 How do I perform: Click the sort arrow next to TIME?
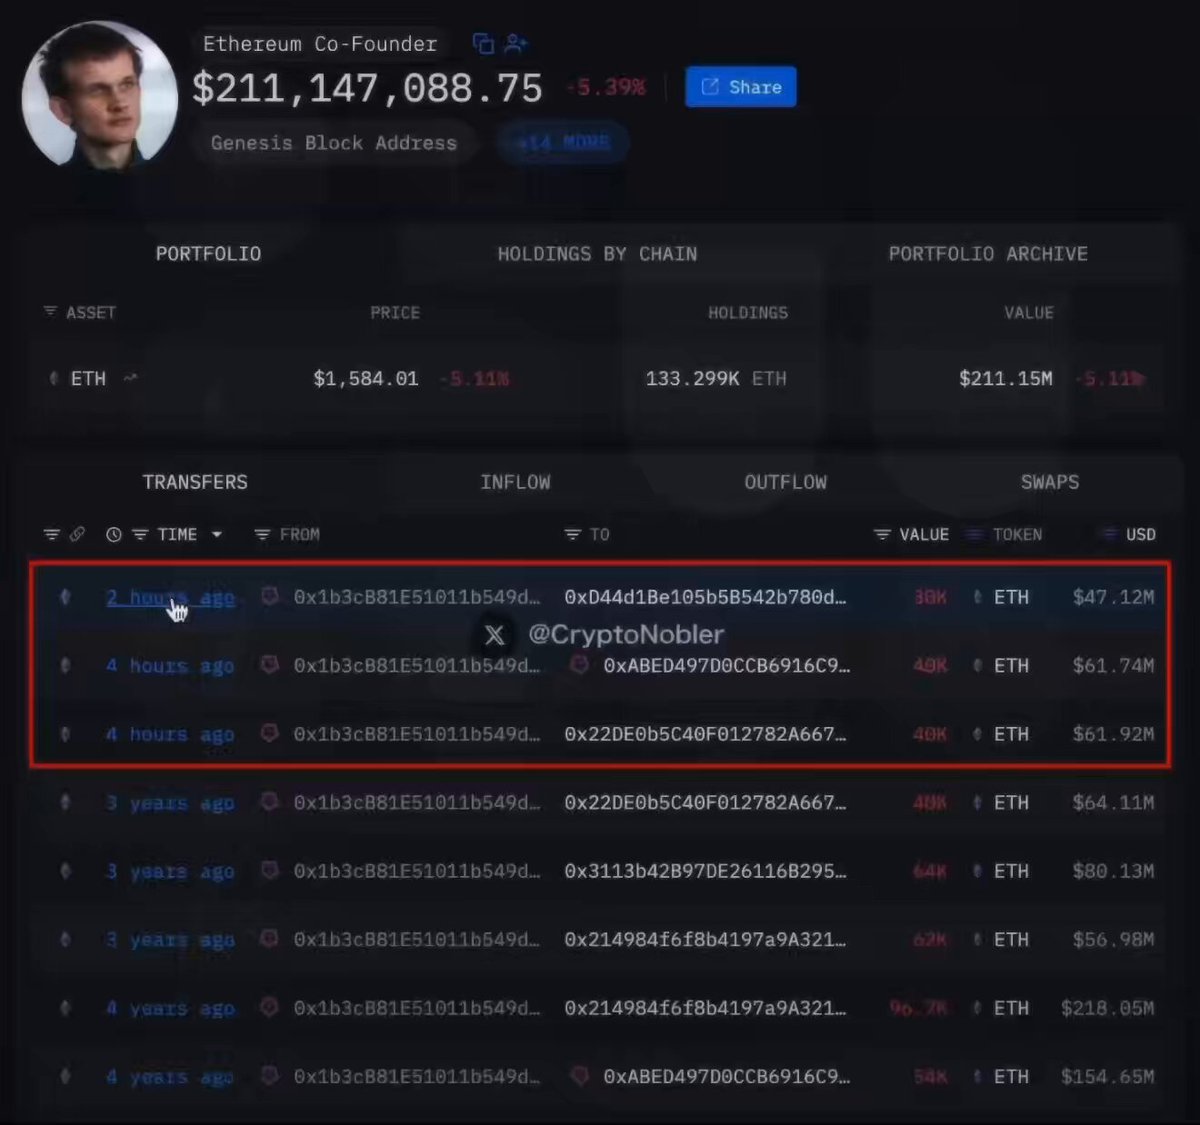click(x=216, y=535)
